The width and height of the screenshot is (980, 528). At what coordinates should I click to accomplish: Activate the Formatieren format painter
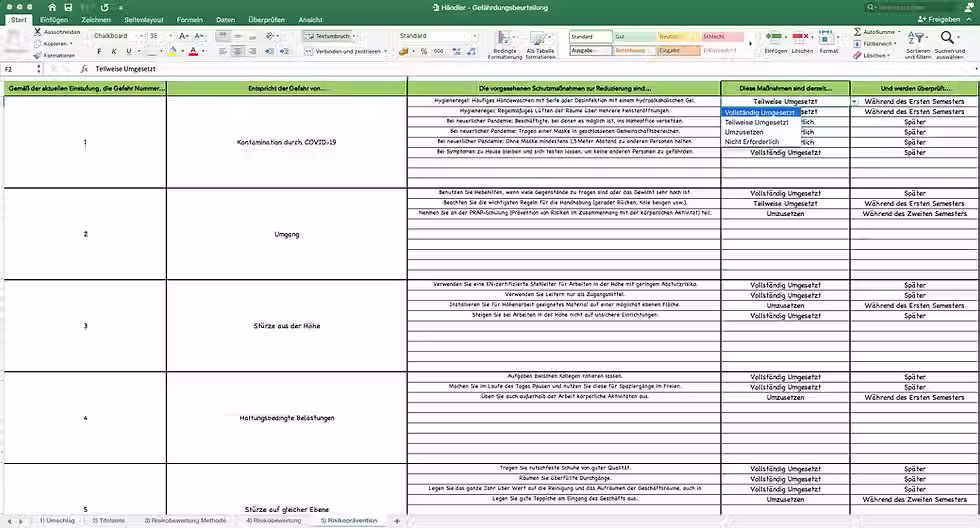pyautogui.click(x=54, y=55)
